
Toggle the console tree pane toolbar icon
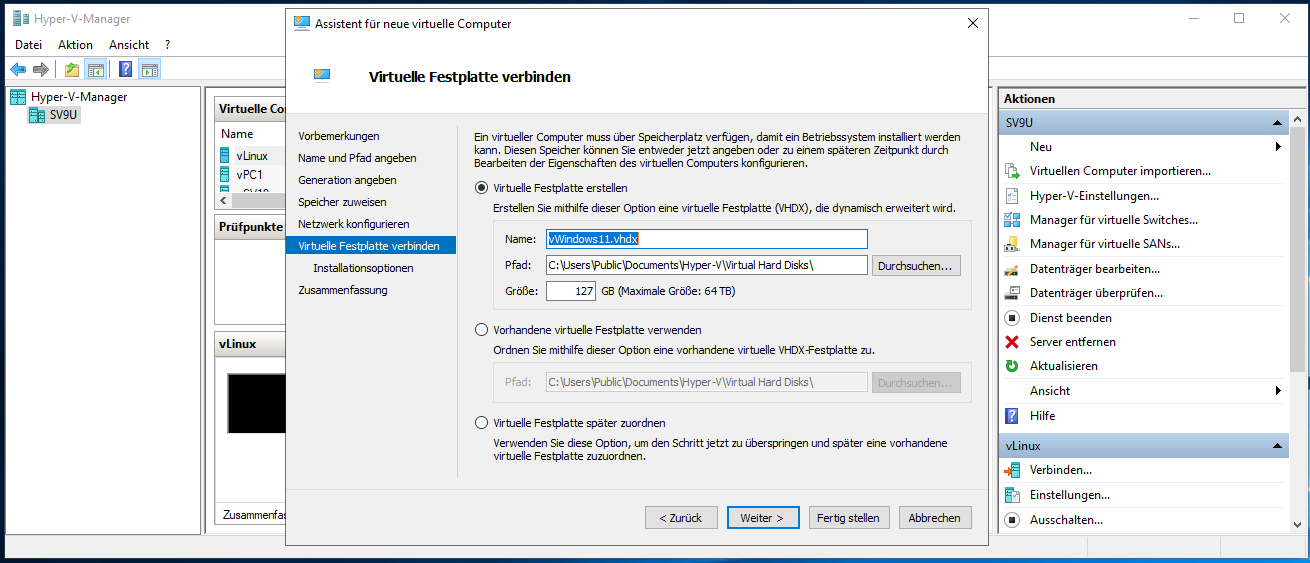click(96, 69)
